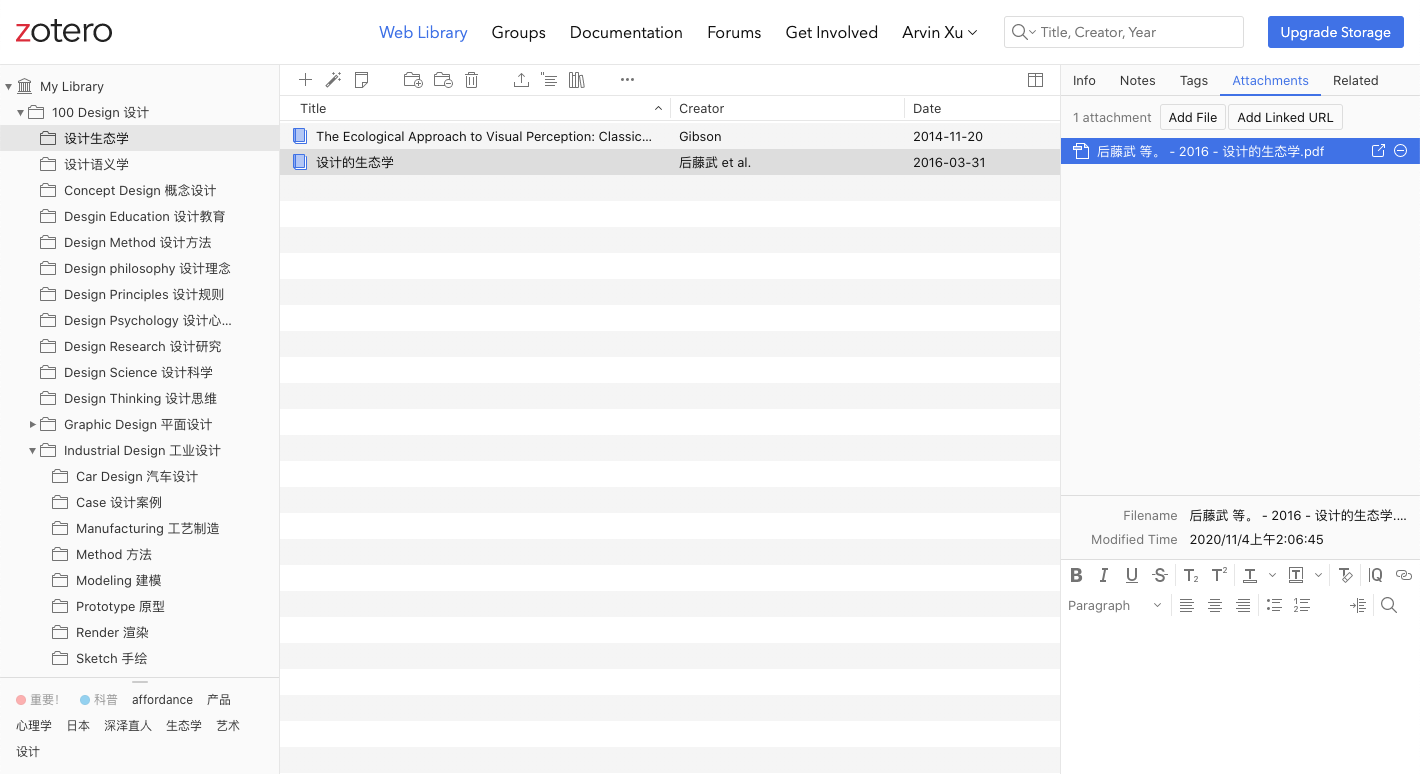Toggle strikethrough formatting in note editor

pos(1160,575)
